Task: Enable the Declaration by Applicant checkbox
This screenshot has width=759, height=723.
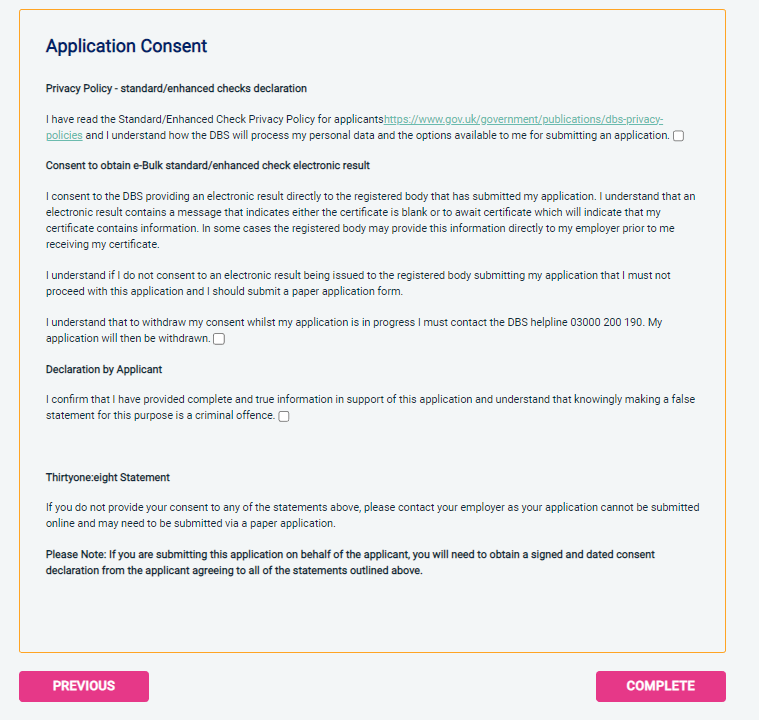Action: click(x=284, y=416)
